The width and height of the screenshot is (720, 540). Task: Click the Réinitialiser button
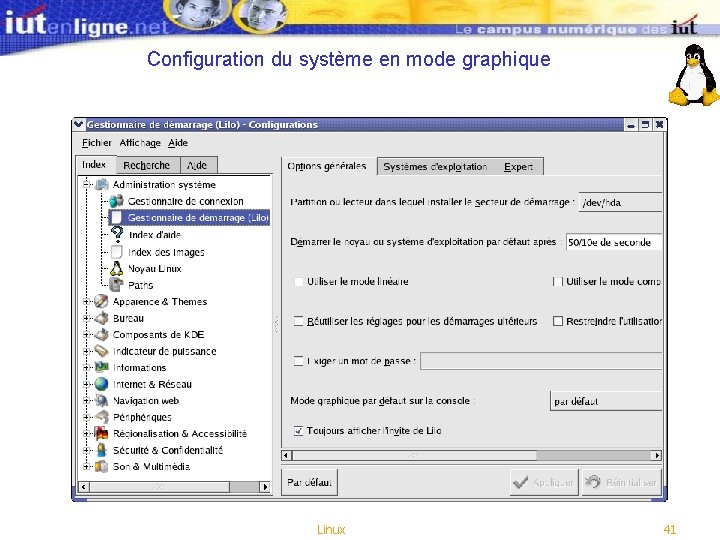click(622, 482)
